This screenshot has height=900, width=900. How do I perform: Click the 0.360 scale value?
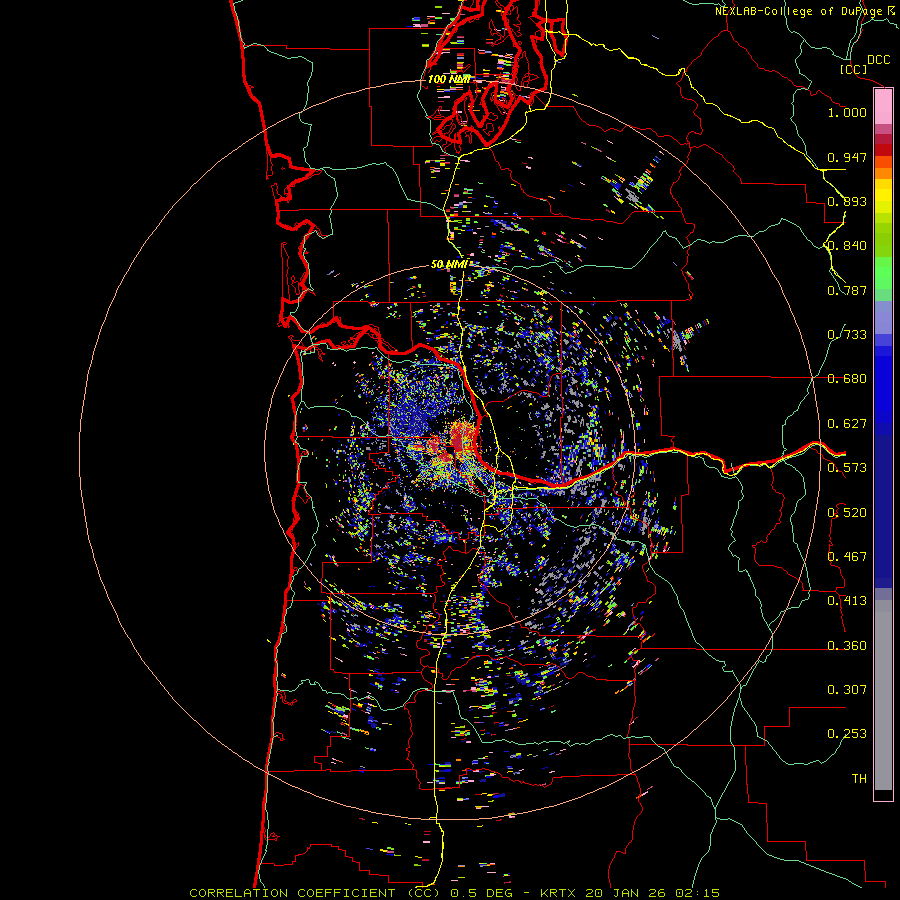point(847,646)
